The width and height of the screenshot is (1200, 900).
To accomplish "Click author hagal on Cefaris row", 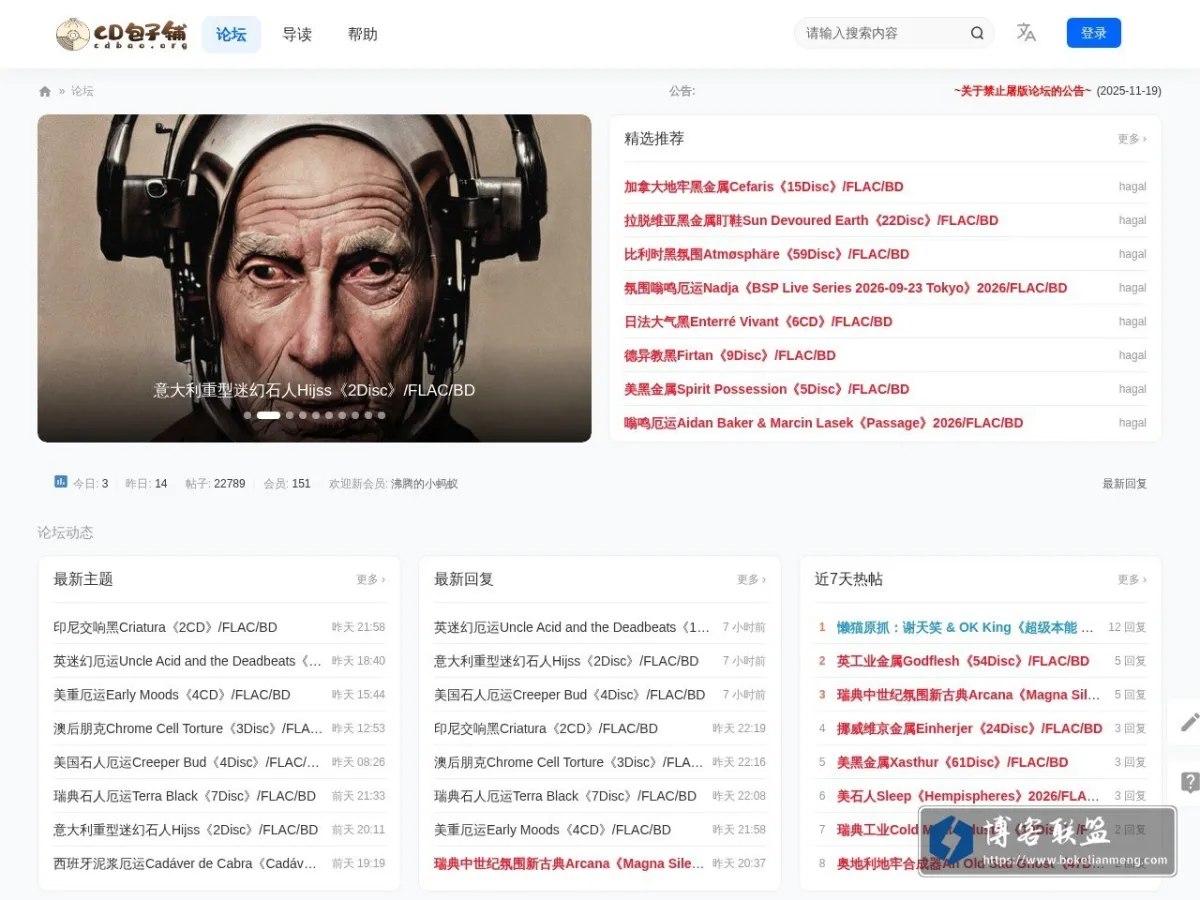I will pos(1132,187).
